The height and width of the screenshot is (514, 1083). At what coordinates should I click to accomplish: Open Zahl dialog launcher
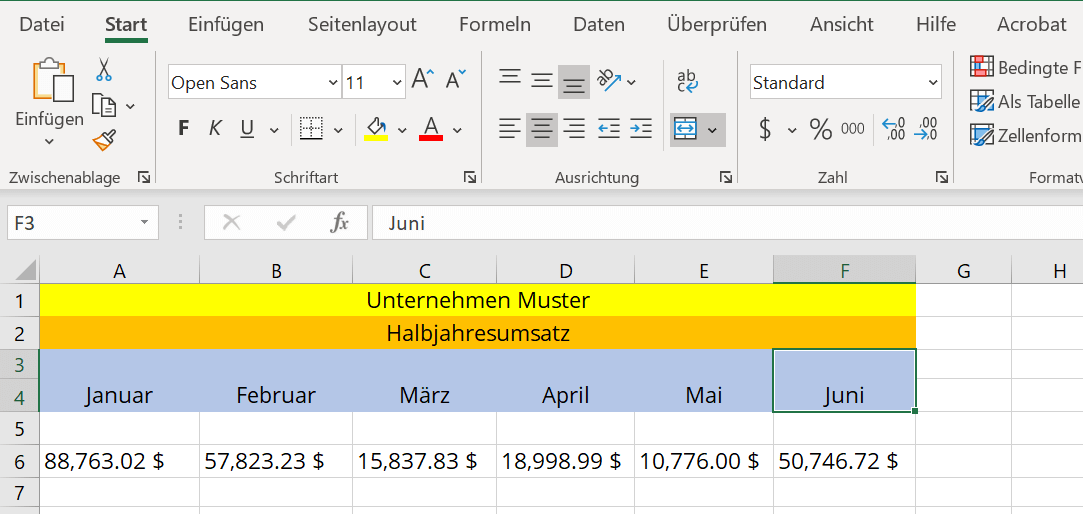pyautogui.click(x=941, y=178)
